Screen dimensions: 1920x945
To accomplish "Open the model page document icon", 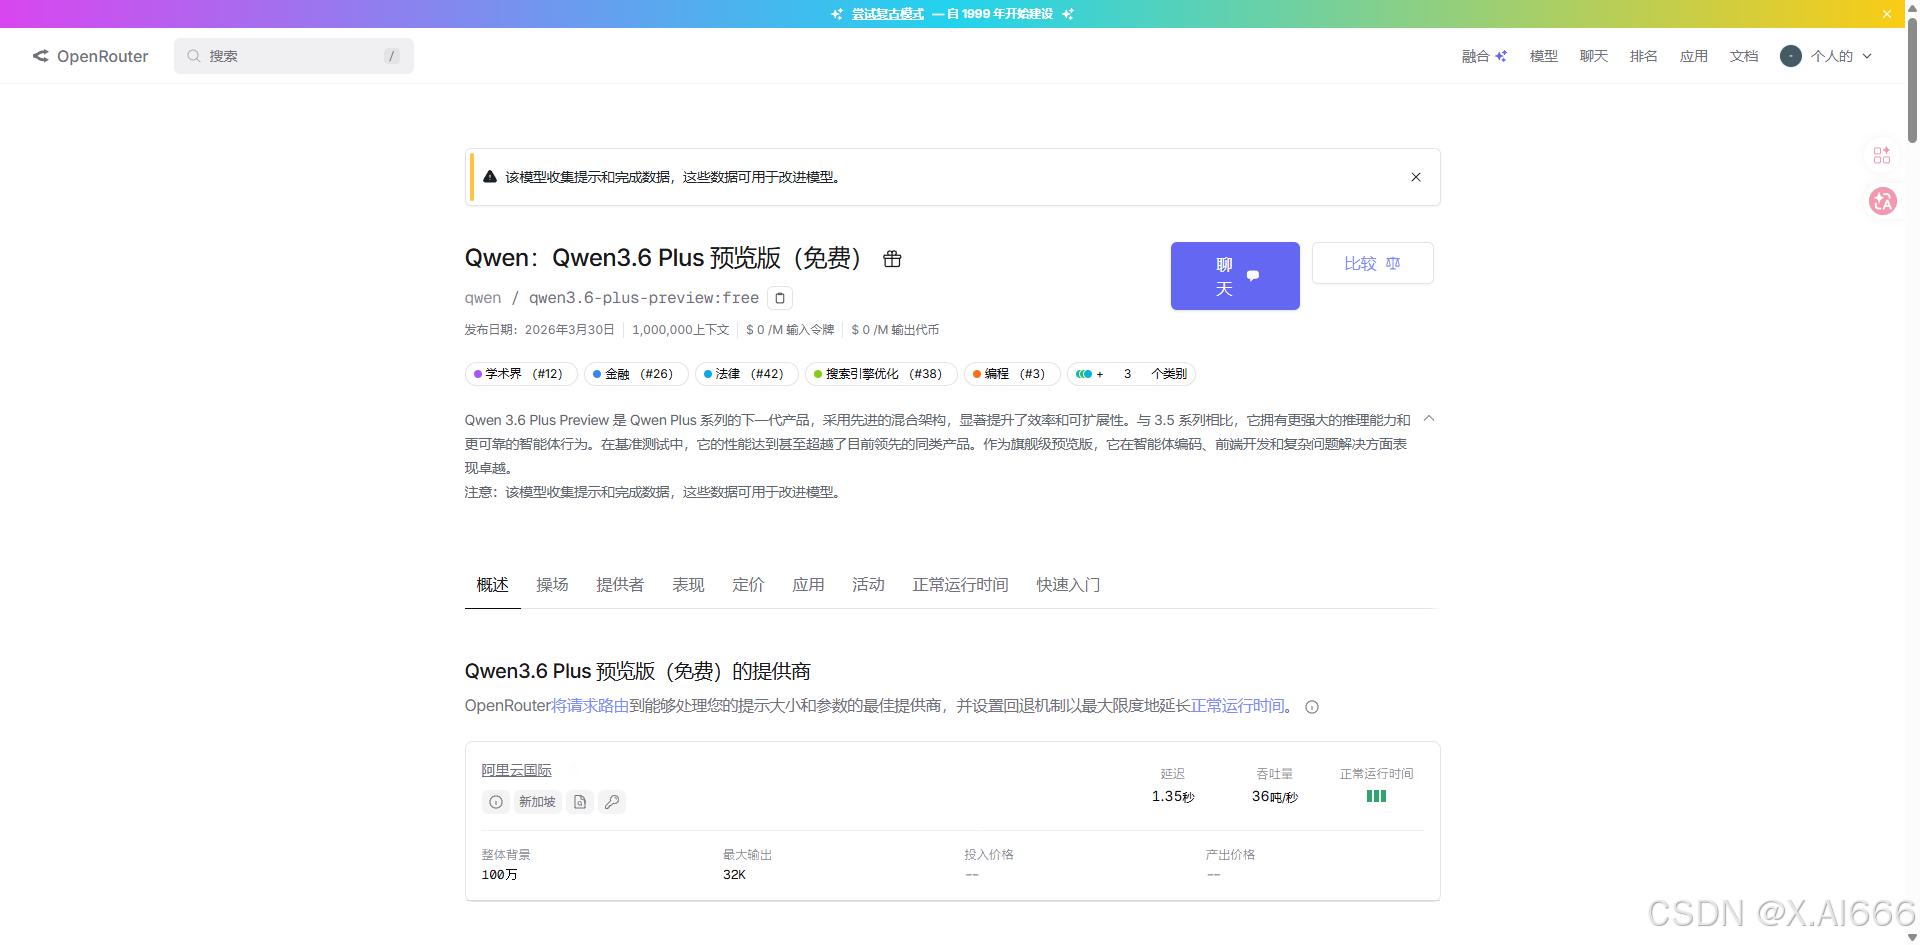I will (x=579, y=802).
